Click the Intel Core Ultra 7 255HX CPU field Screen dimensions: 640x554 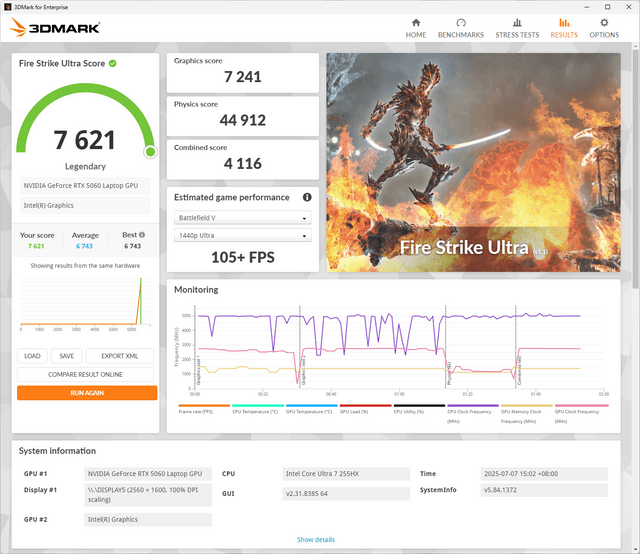pos(346,474)
